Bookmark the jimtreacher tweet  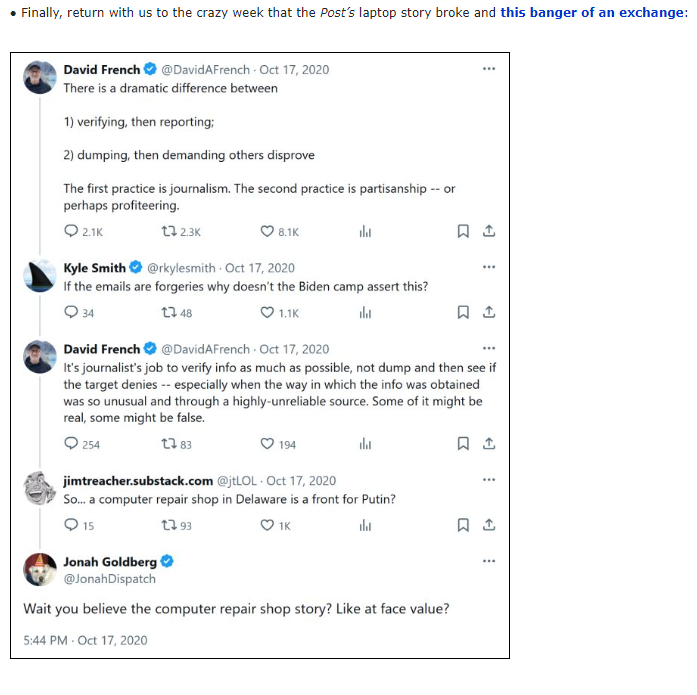coord(463,525)
